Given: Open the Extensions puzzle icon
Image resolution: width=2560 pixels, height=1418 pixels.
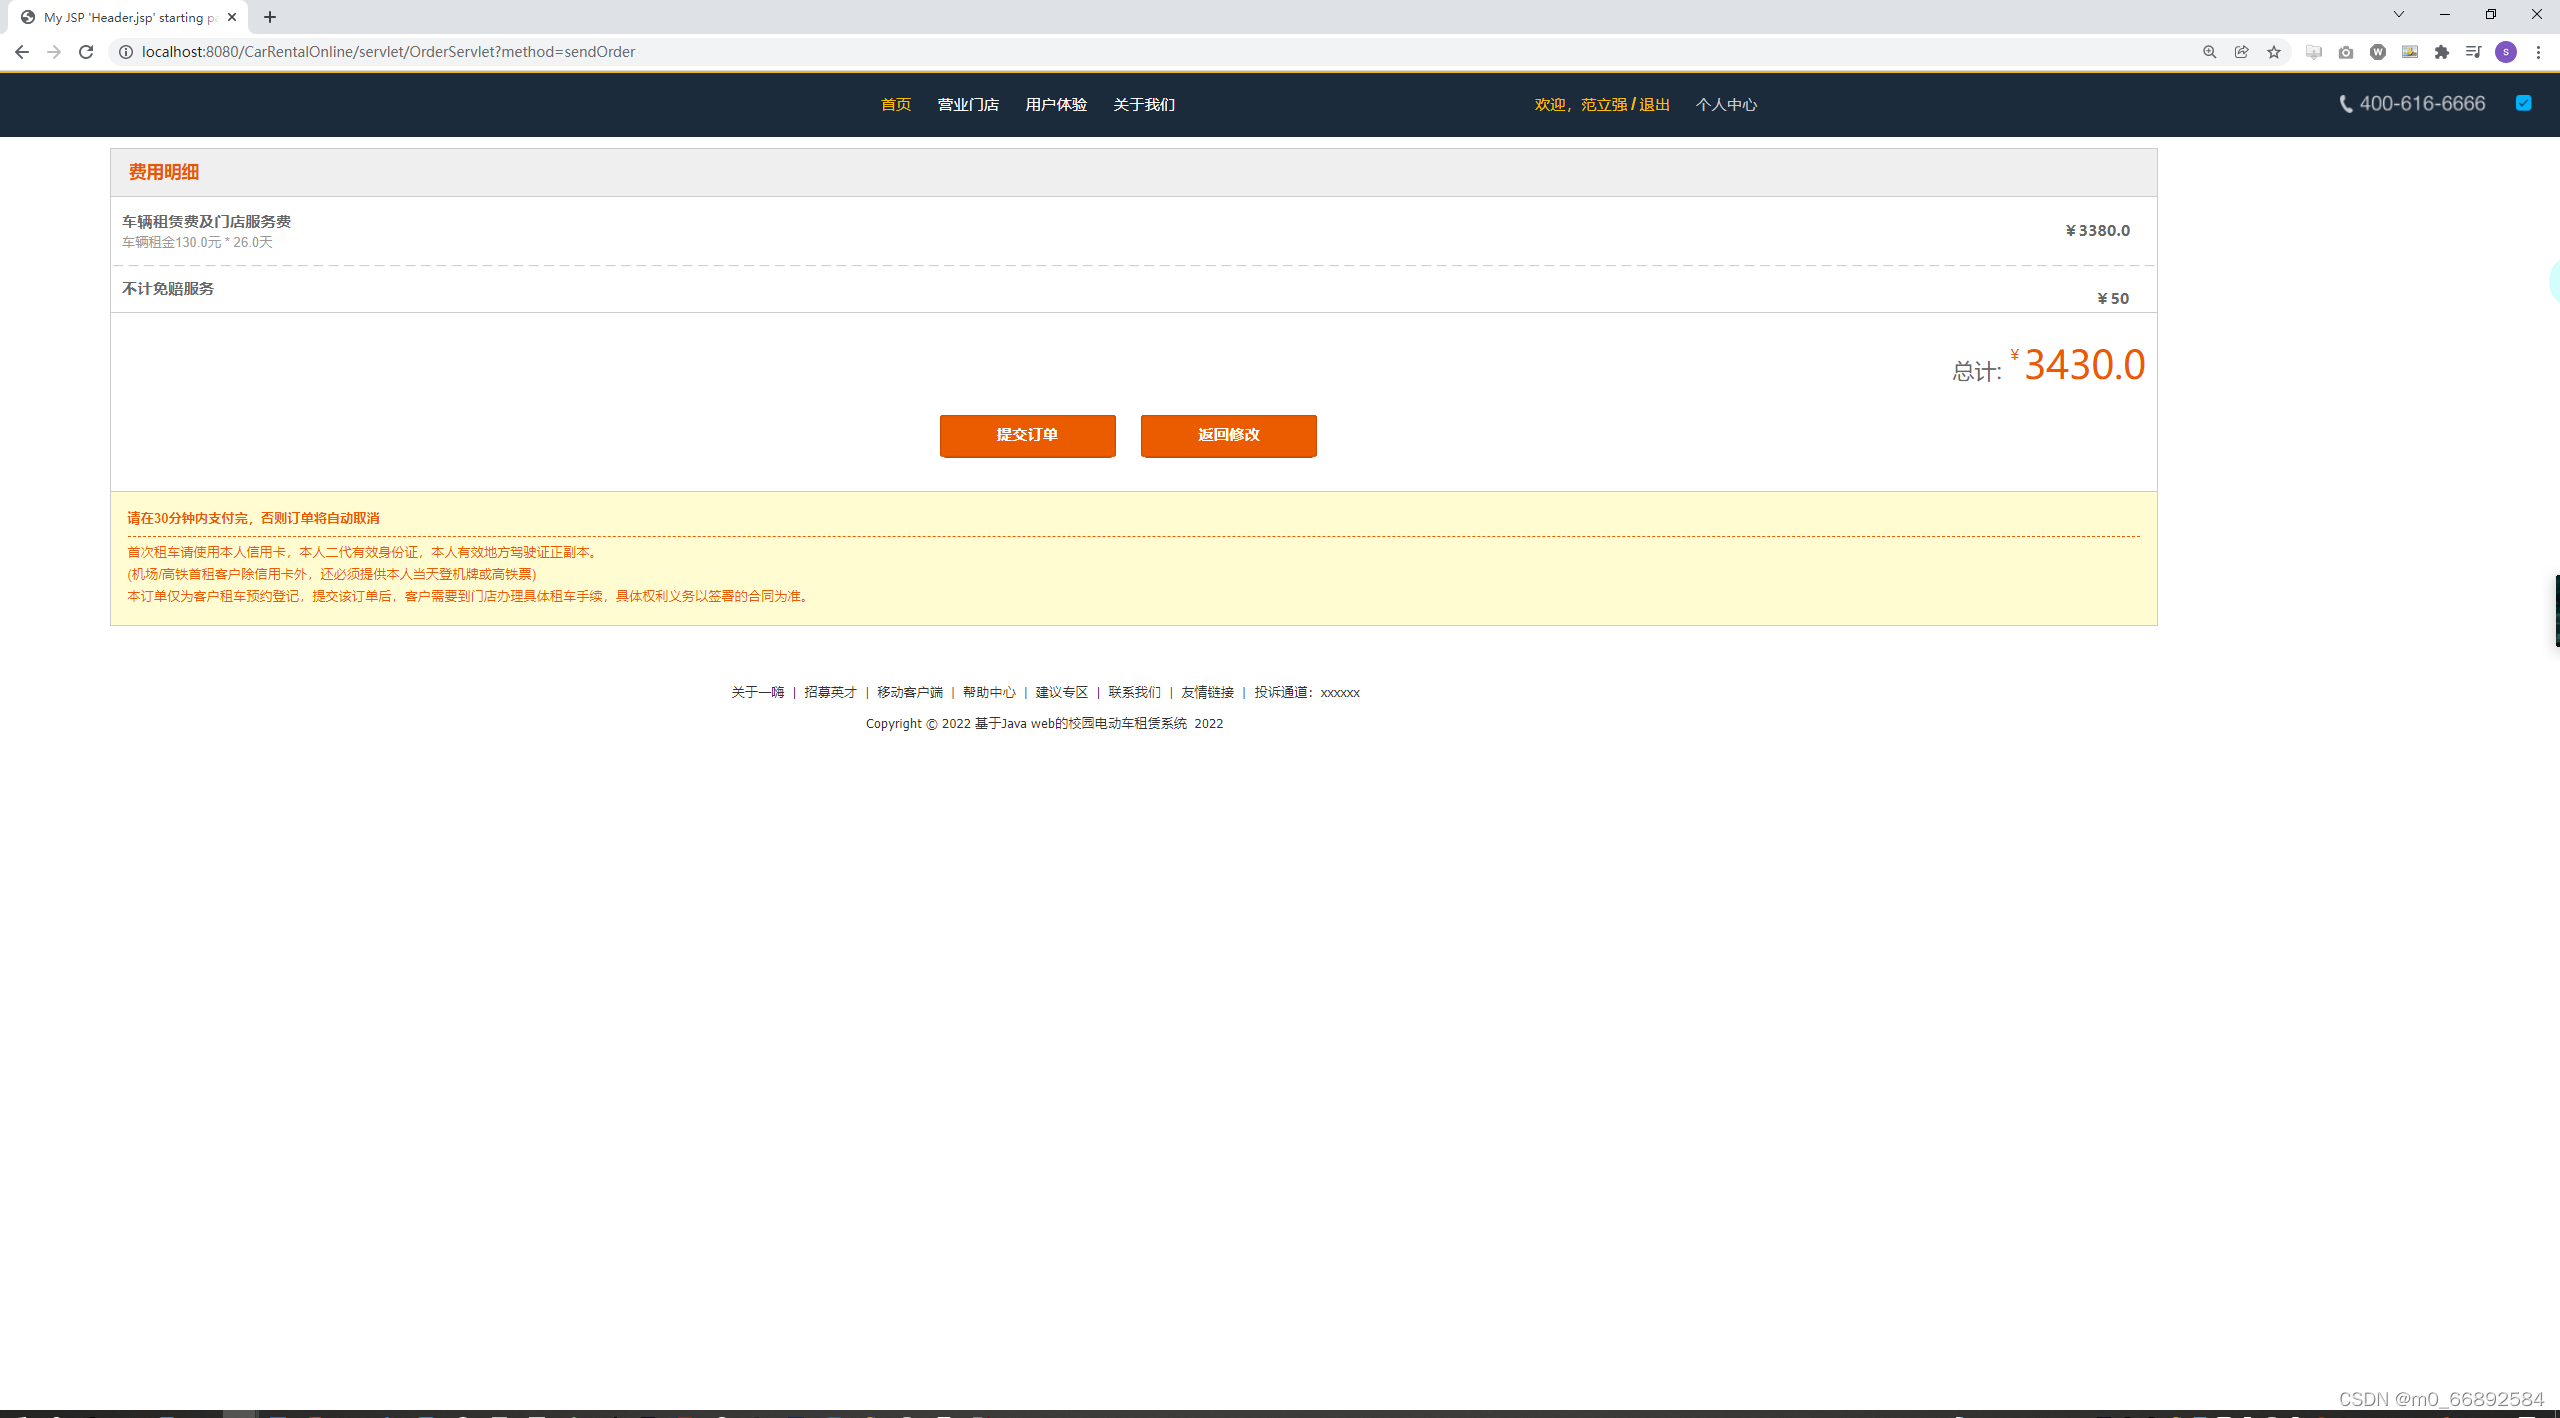Looking at the screenshot, I should point(2442,52).
